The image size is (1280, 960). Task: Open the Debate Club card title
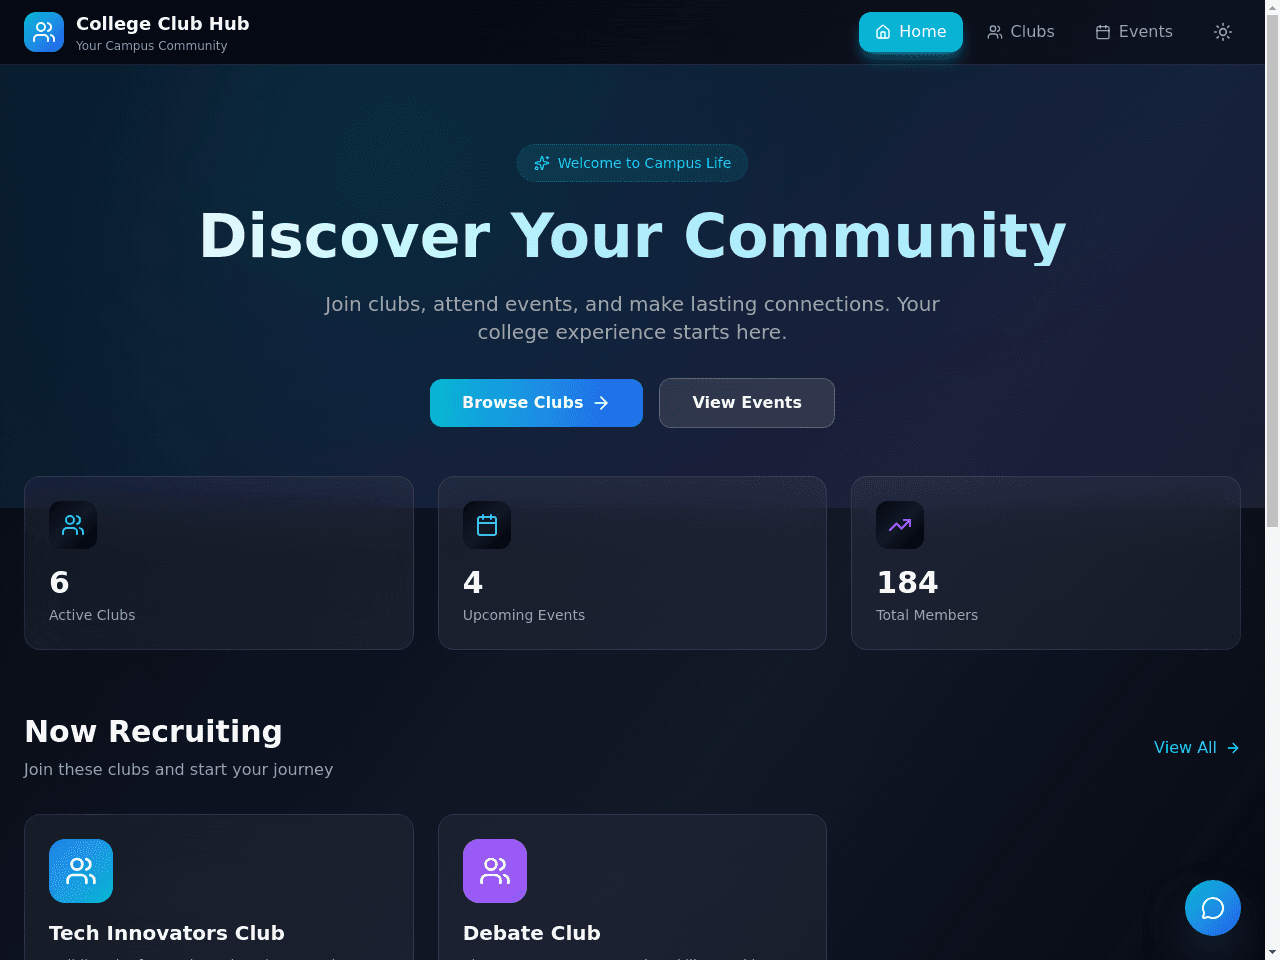point(532,933)
